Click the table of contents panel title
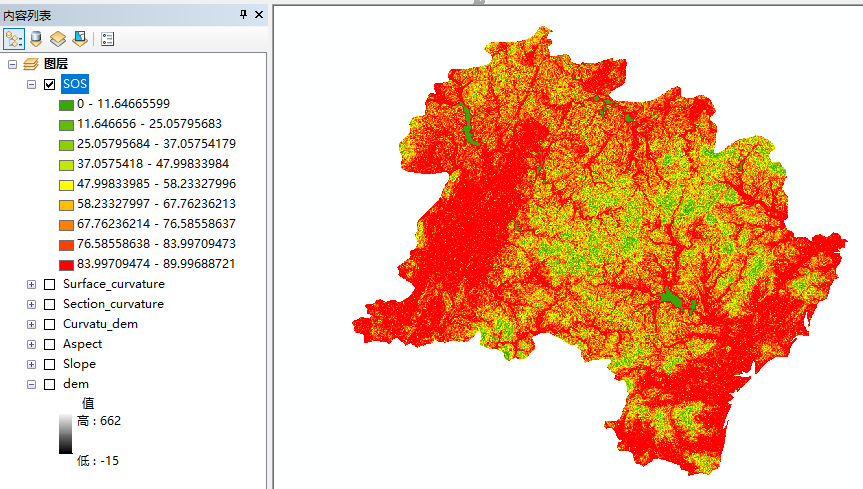 [x=27, y=15]
